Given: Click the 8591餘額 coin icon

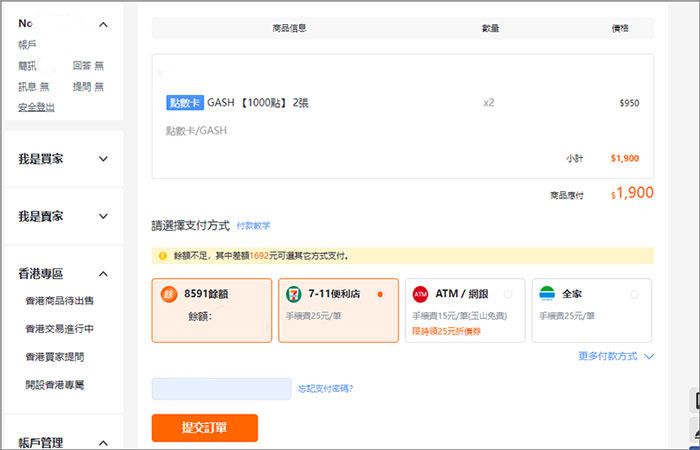Looking at the screenshot, I should [x=169, y=294].
